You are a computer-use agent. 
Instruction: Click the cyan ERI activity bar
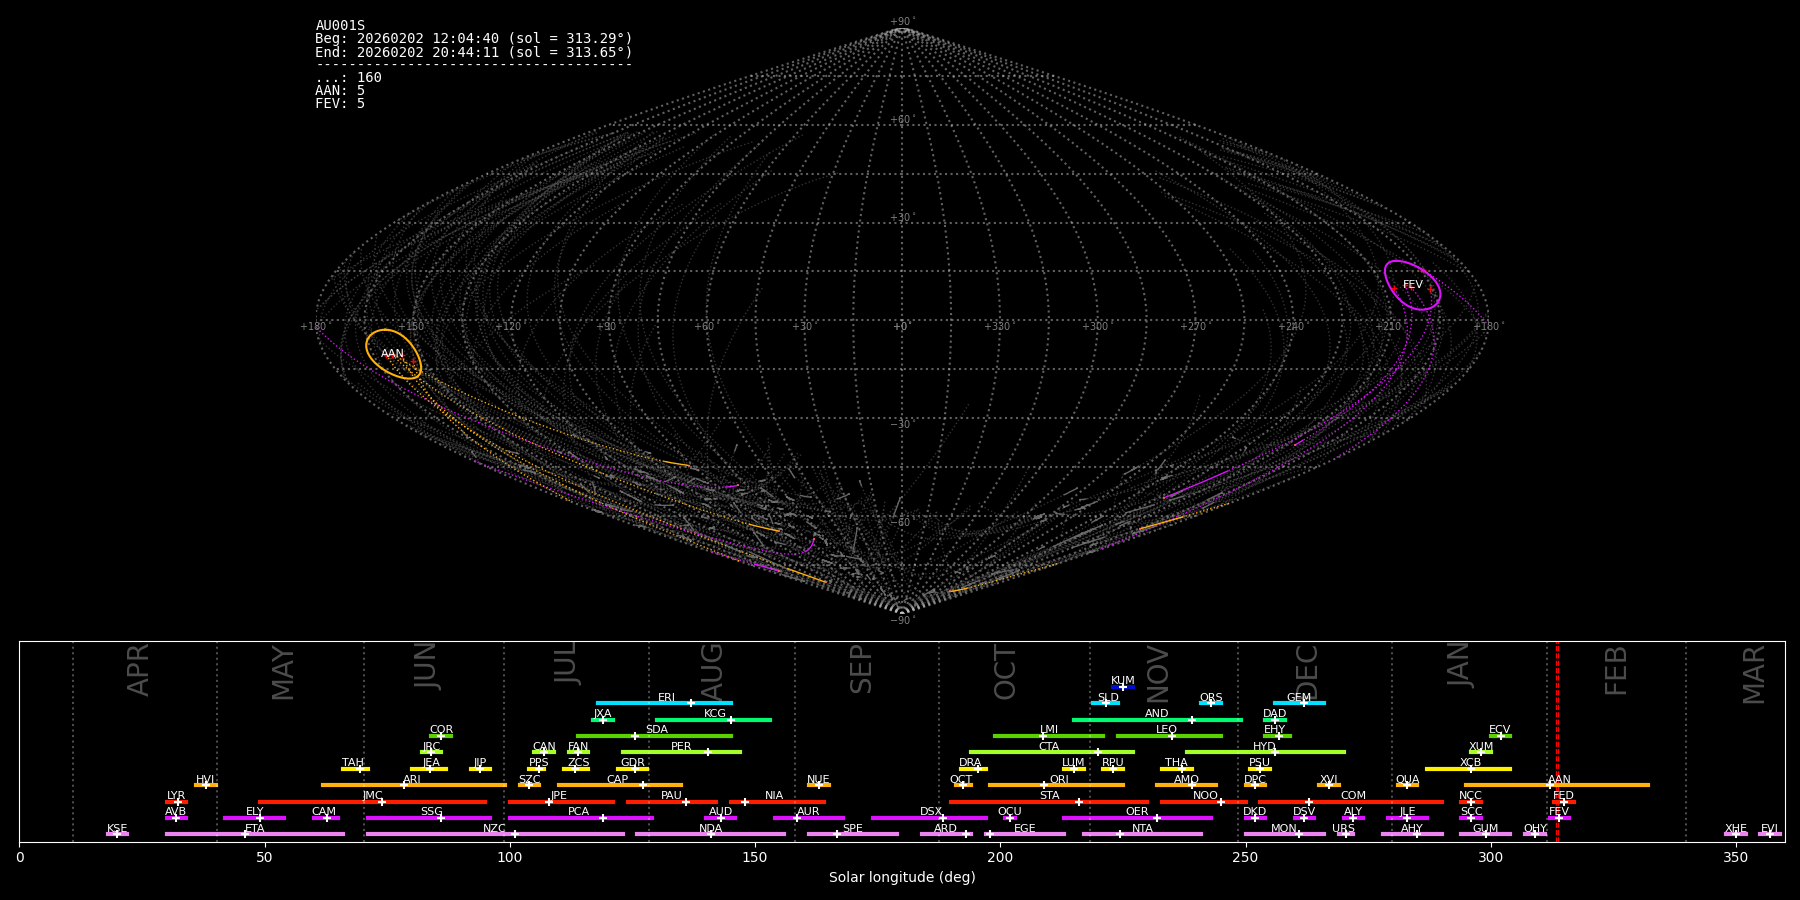tap(664, 703)
